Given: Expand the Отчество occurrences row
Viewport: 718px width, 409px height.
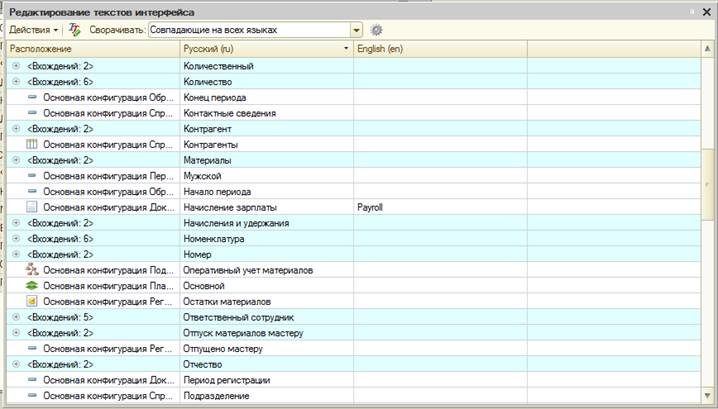Looking at the screenshot, I should point(16,364).
